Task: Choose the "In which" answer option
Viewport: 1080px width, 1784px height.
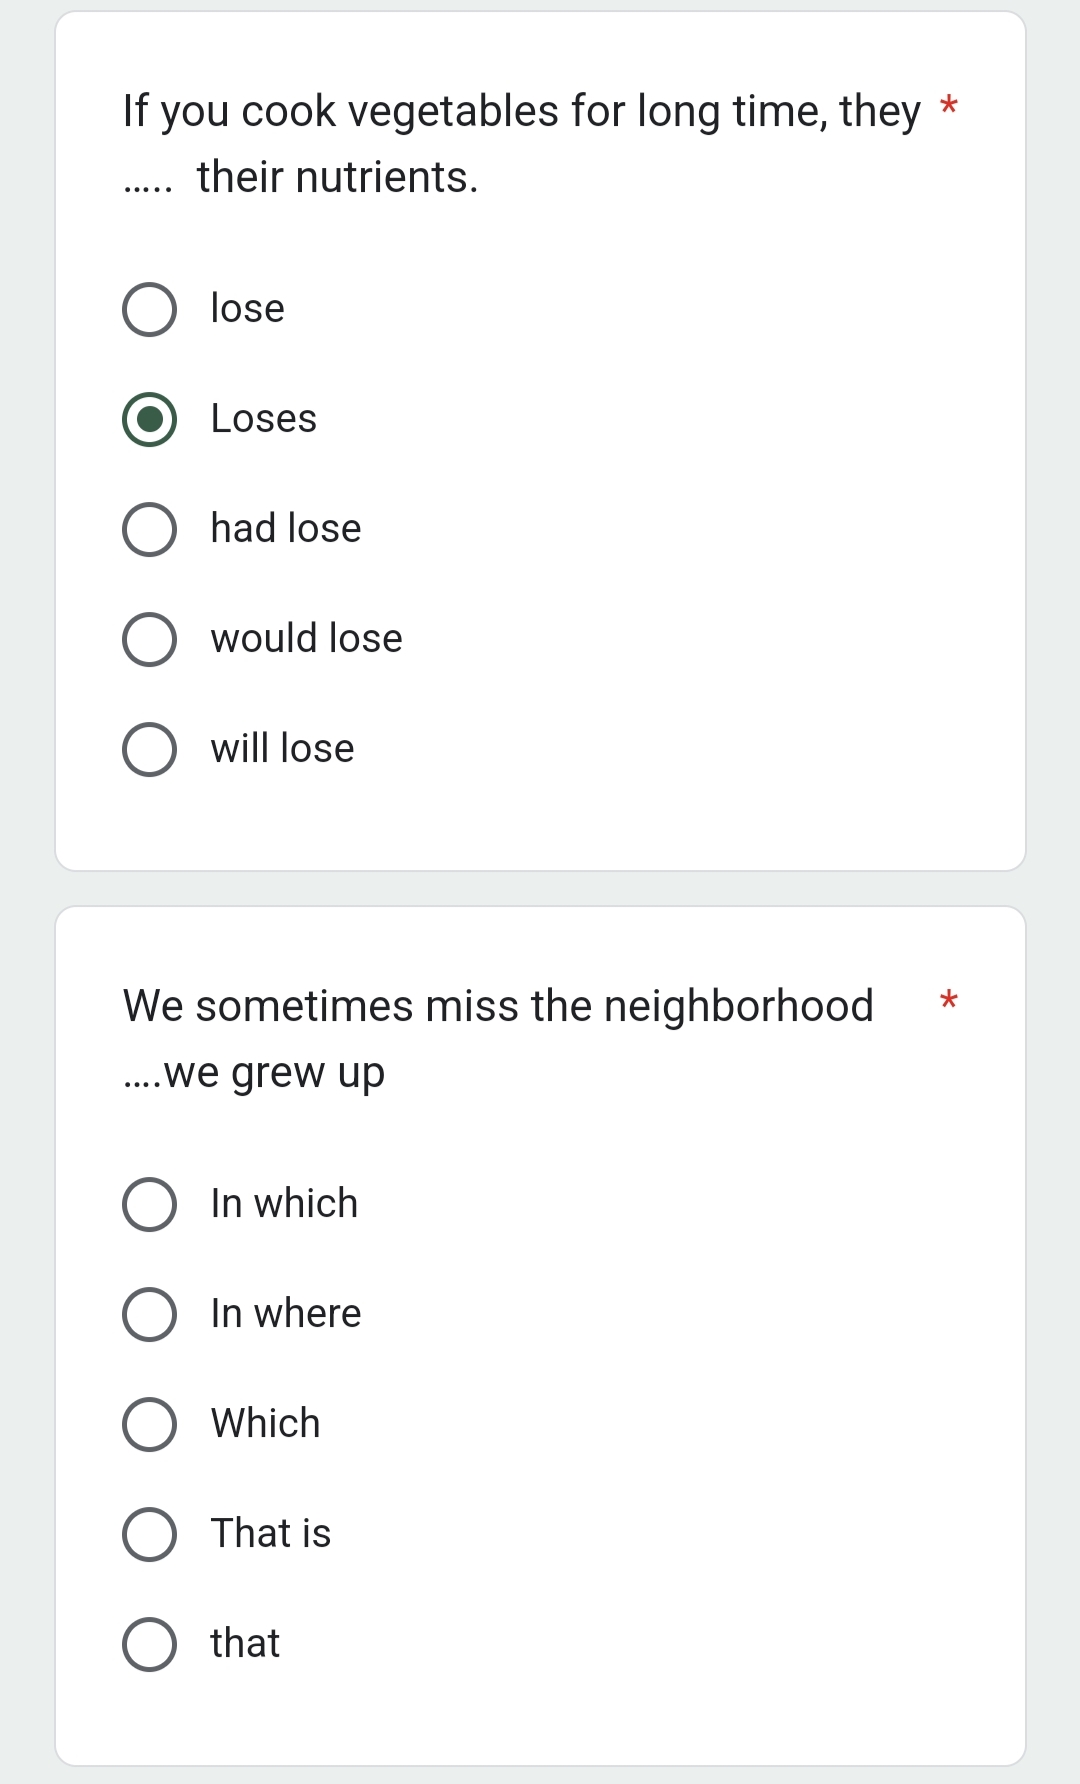Action: pos(150,1204)
